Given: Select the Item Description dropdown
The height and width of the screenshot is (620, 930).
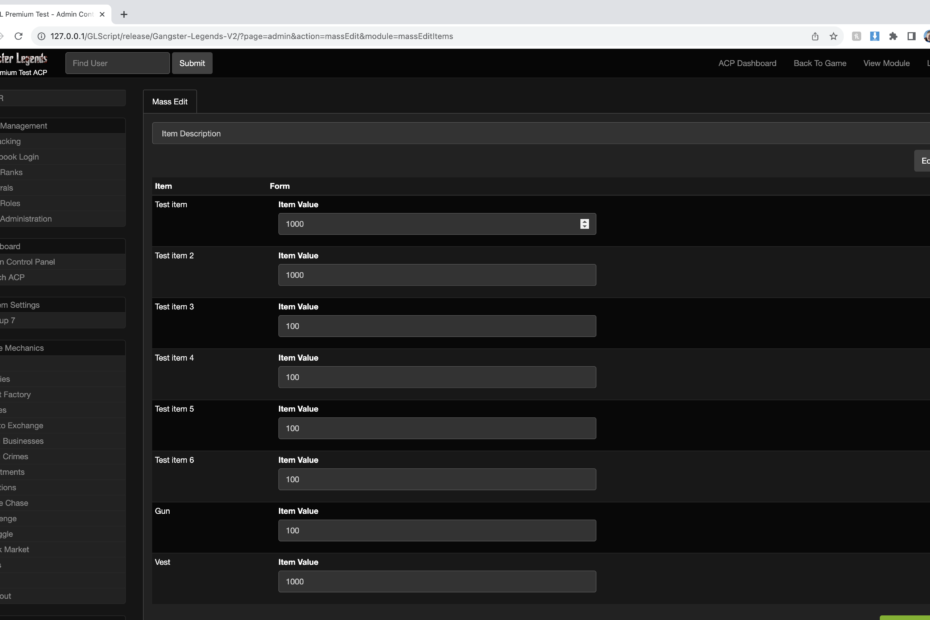Looking at the screenshot, I should point(541,133).
